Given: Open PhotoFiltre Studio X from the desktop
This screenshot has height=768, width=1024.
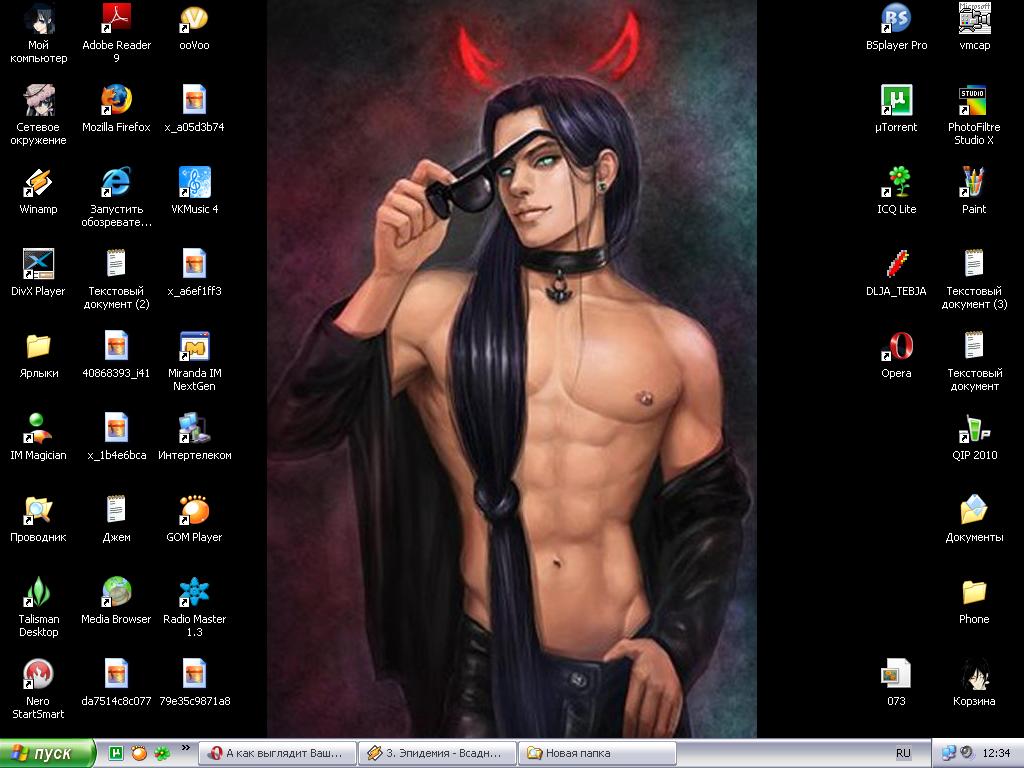Looking at the screenshot, I should tap(974, 100).
